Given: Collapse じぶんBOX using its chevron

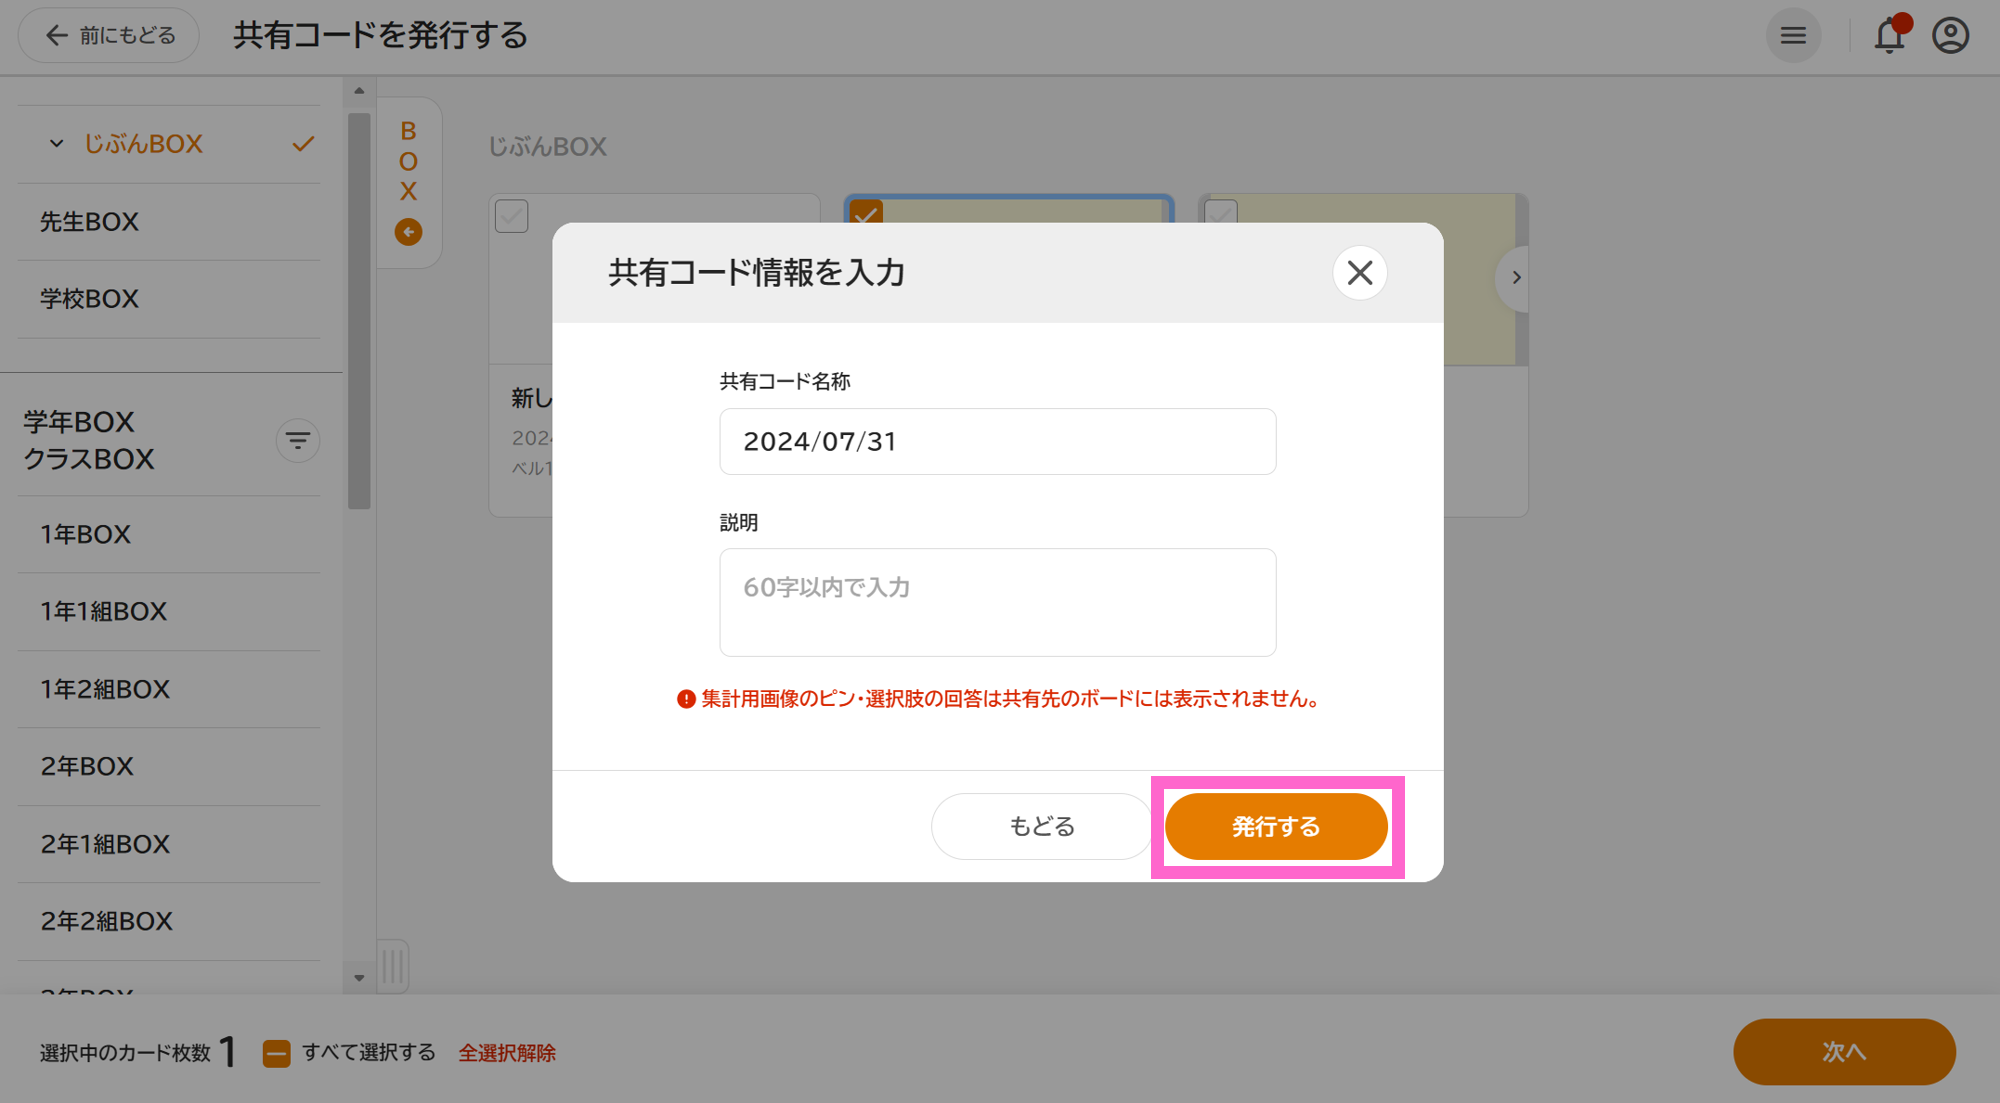Looking at the screenshot, I should [x=56, y=143].
